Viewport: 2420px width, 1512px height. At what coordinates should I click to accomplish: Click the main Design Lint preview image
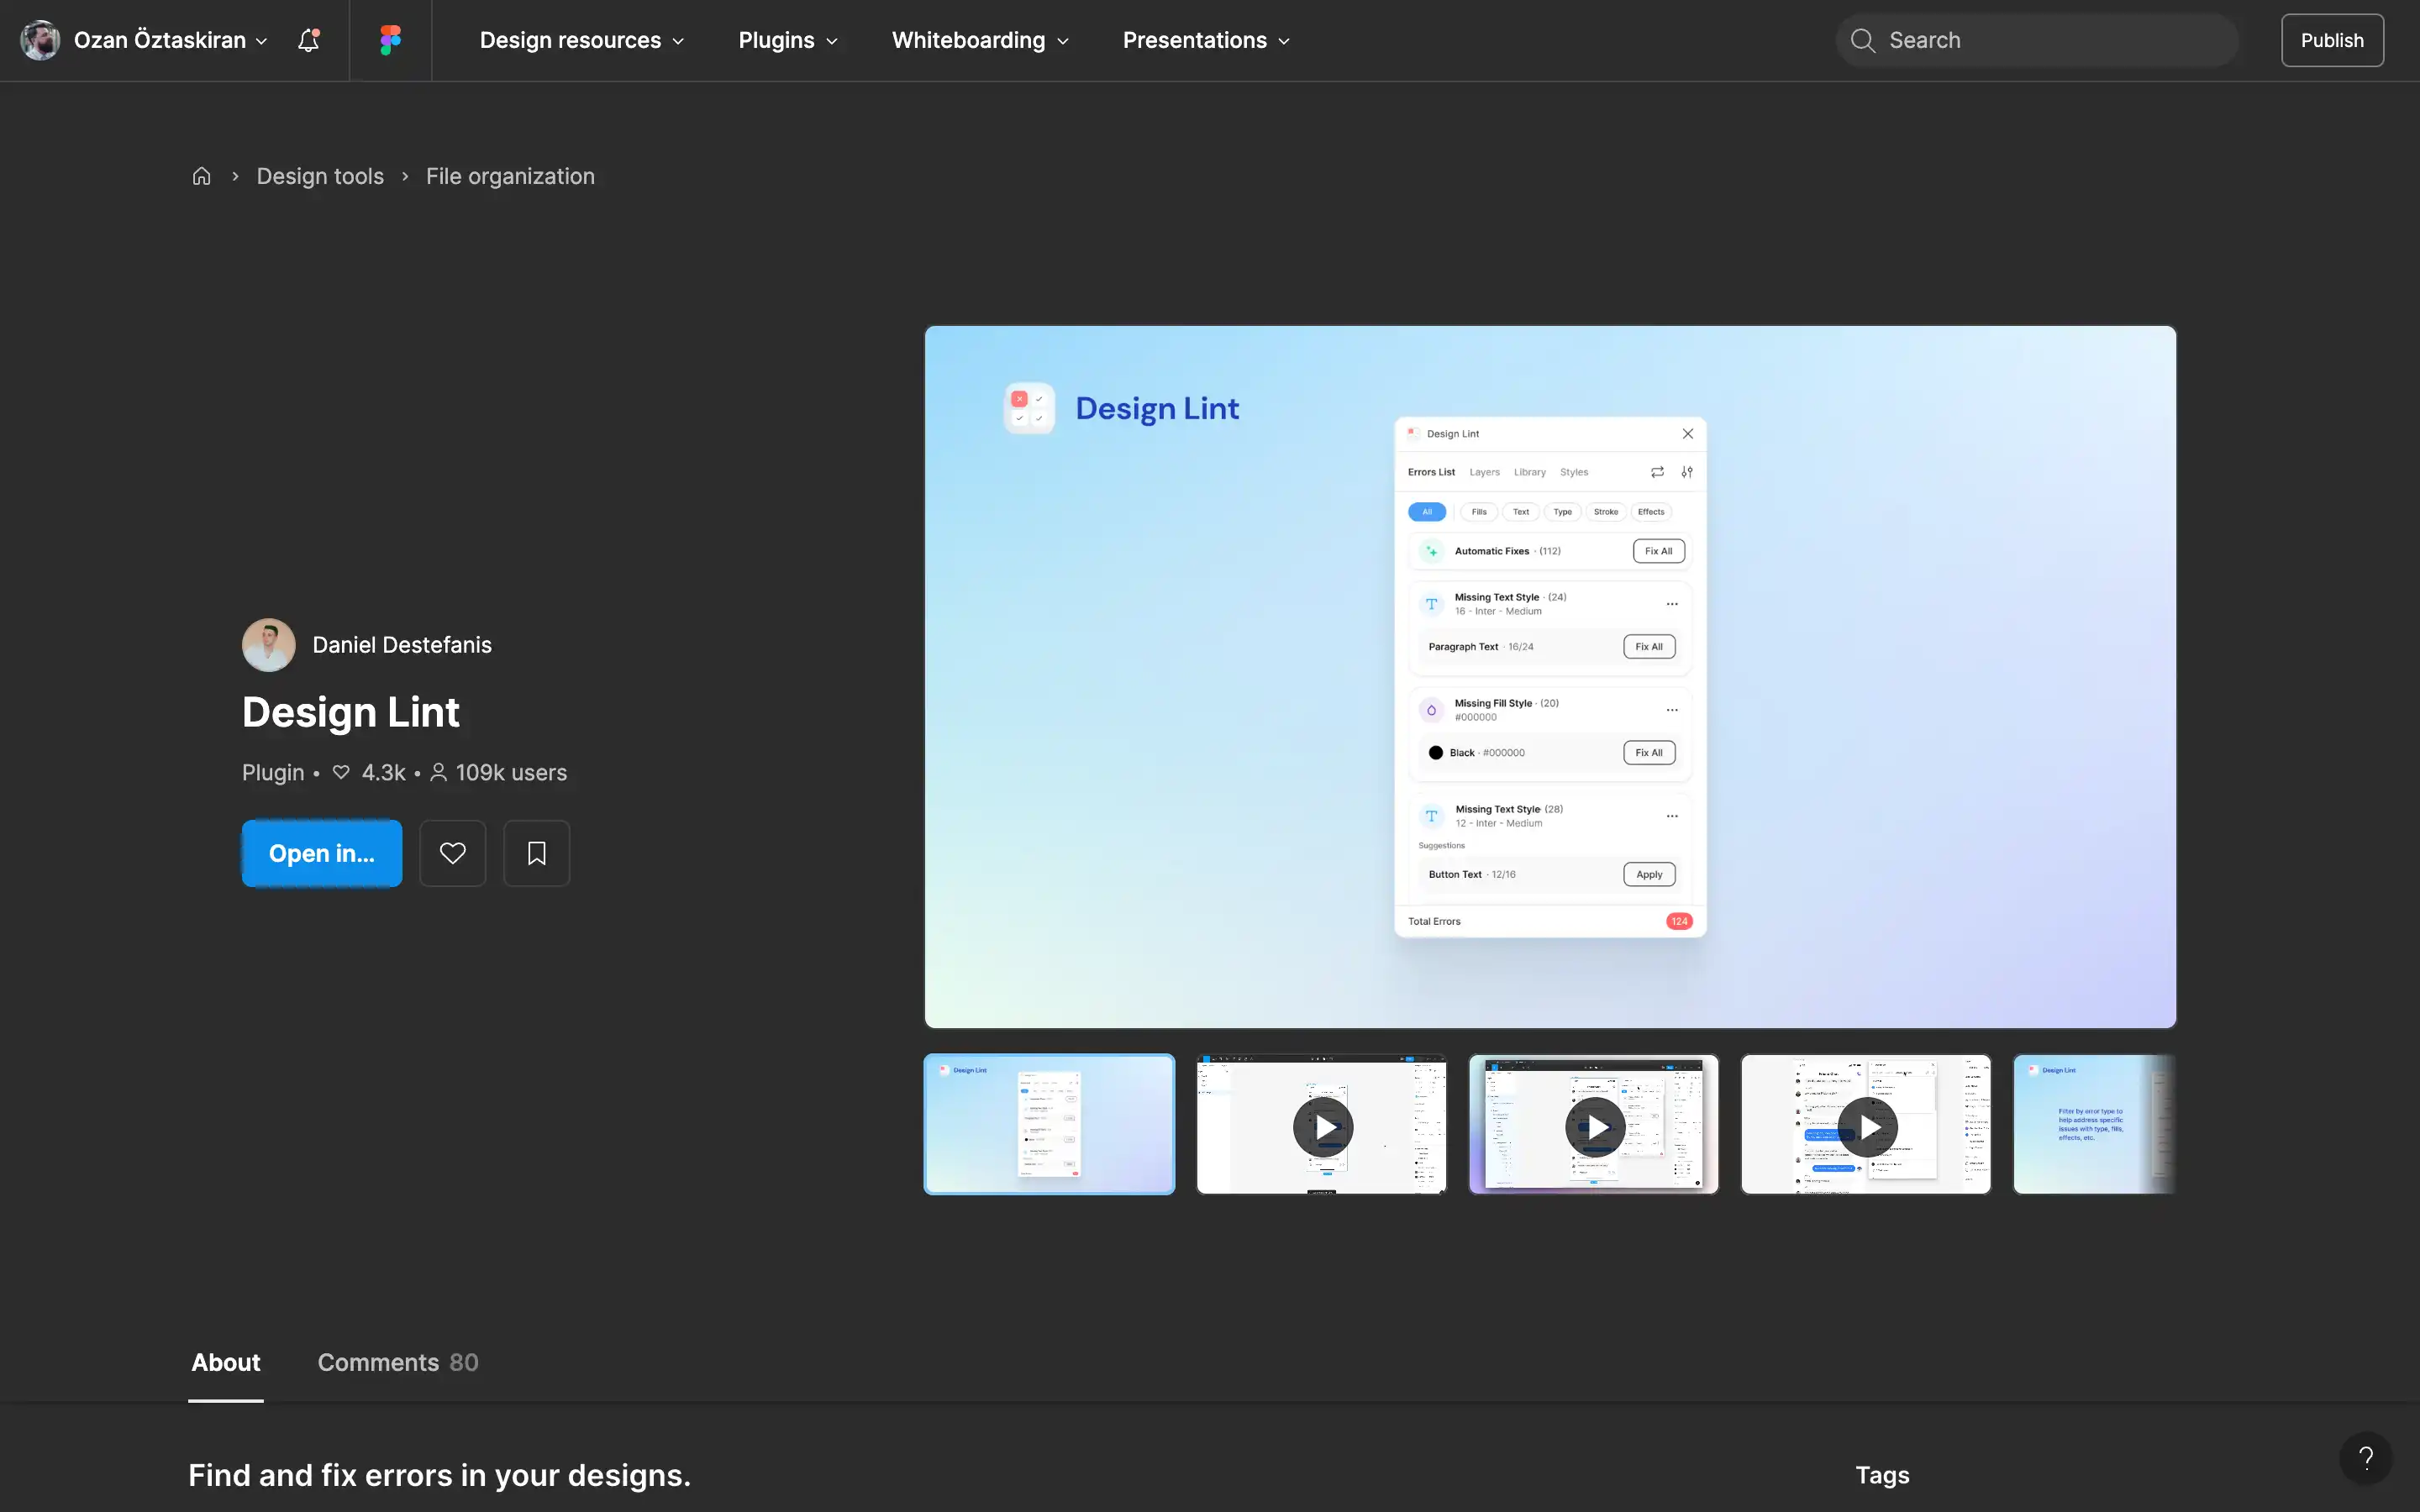tap(1550, 677)
